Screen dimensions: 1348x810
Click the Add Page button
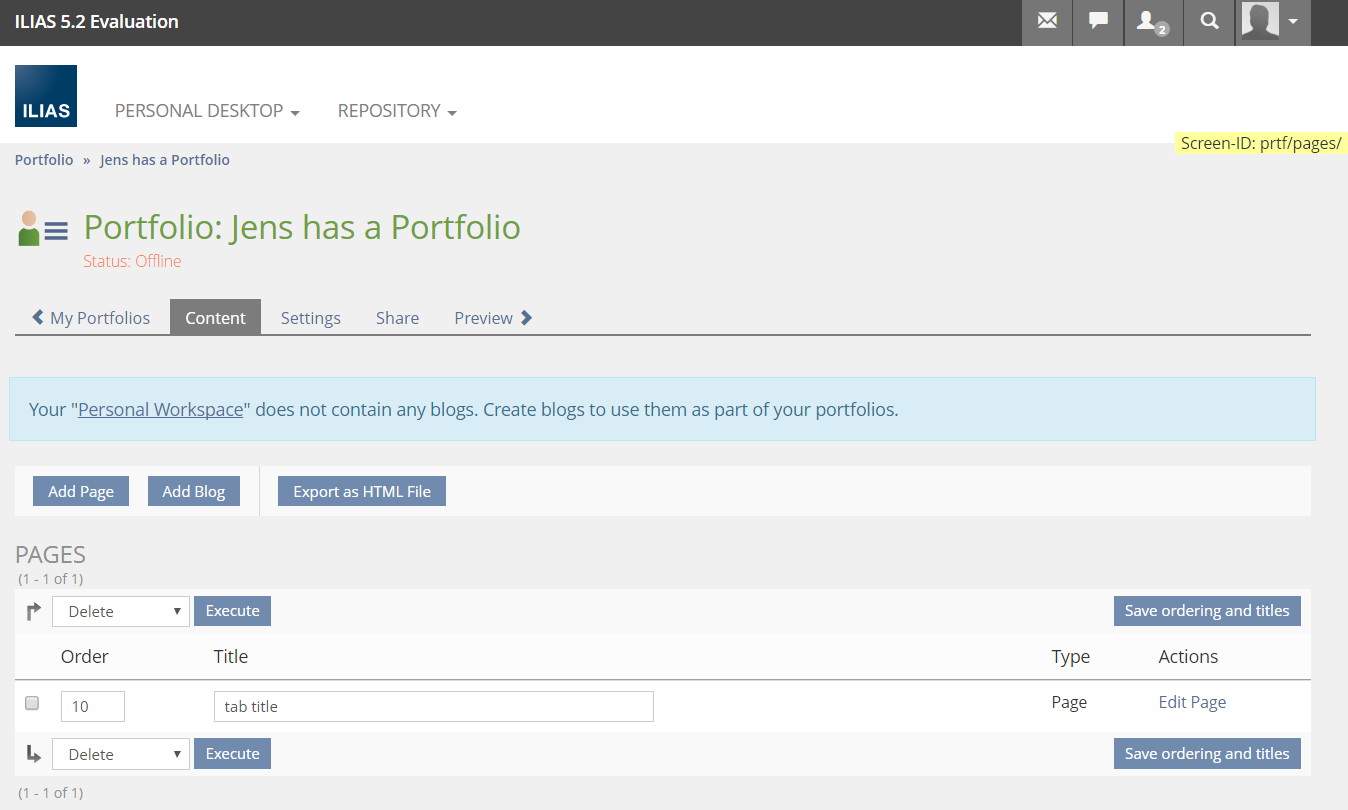[x=81, y=491]
